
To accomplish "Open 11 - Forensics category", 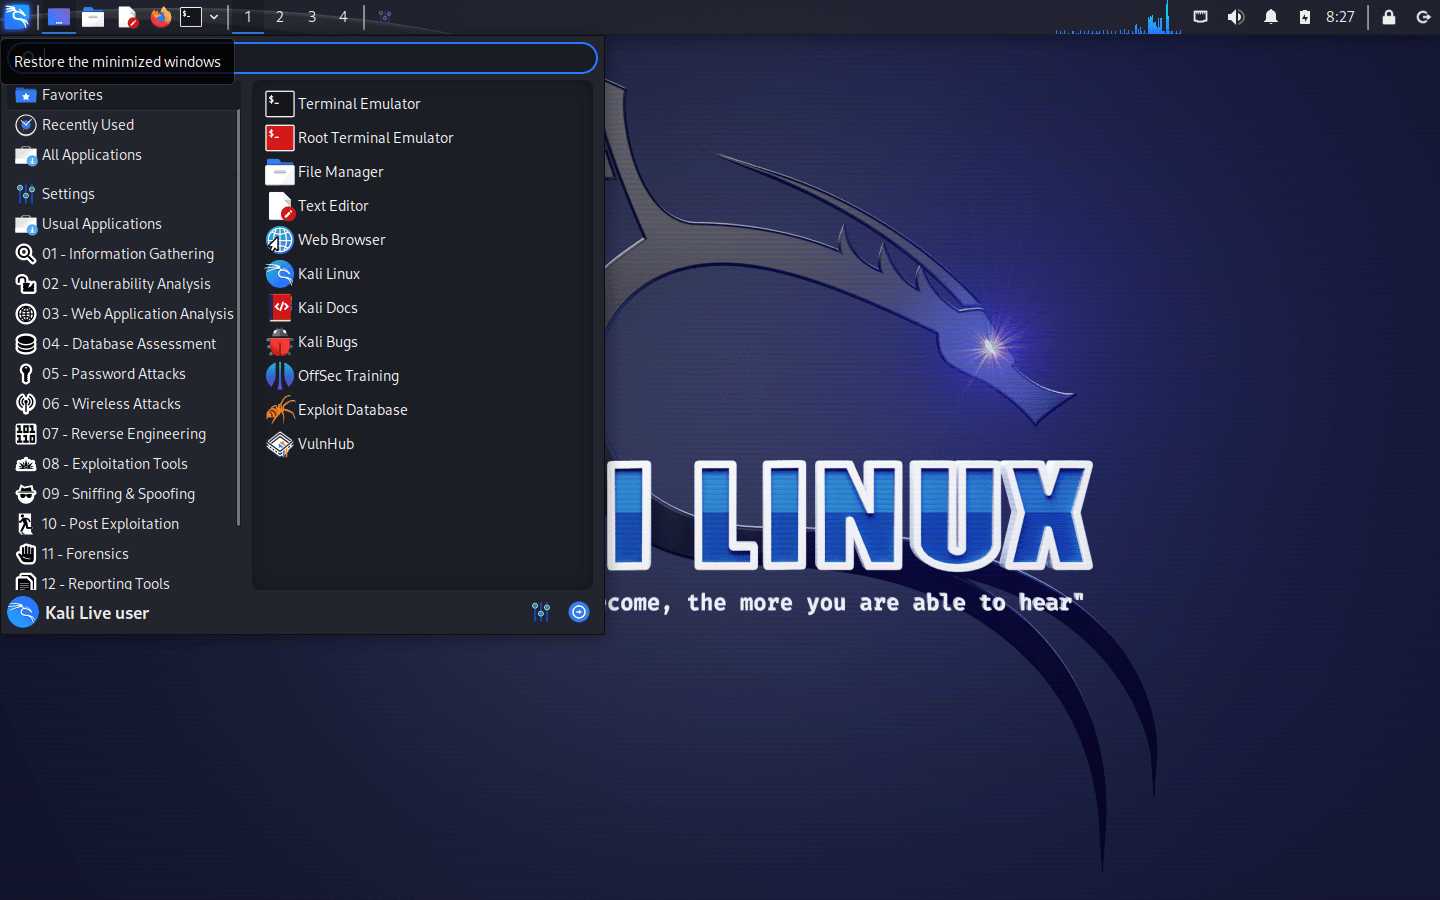I will pyautogui.click(x=123, y=554).
